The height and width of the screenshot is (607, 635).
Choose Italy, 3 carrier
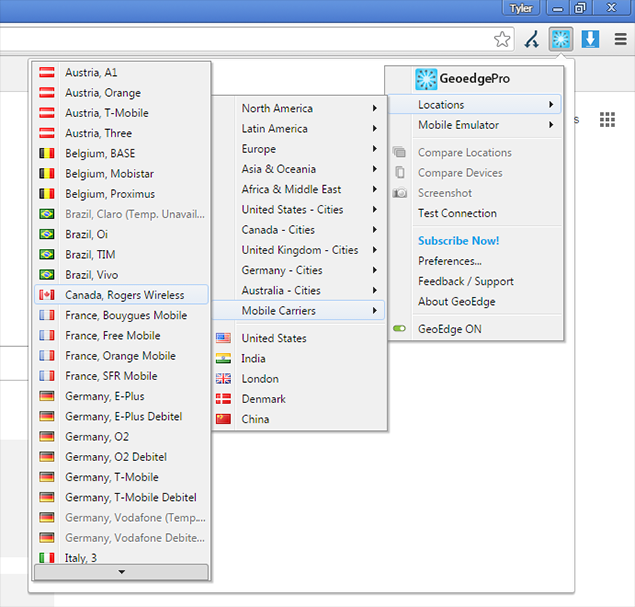point(121,557)
